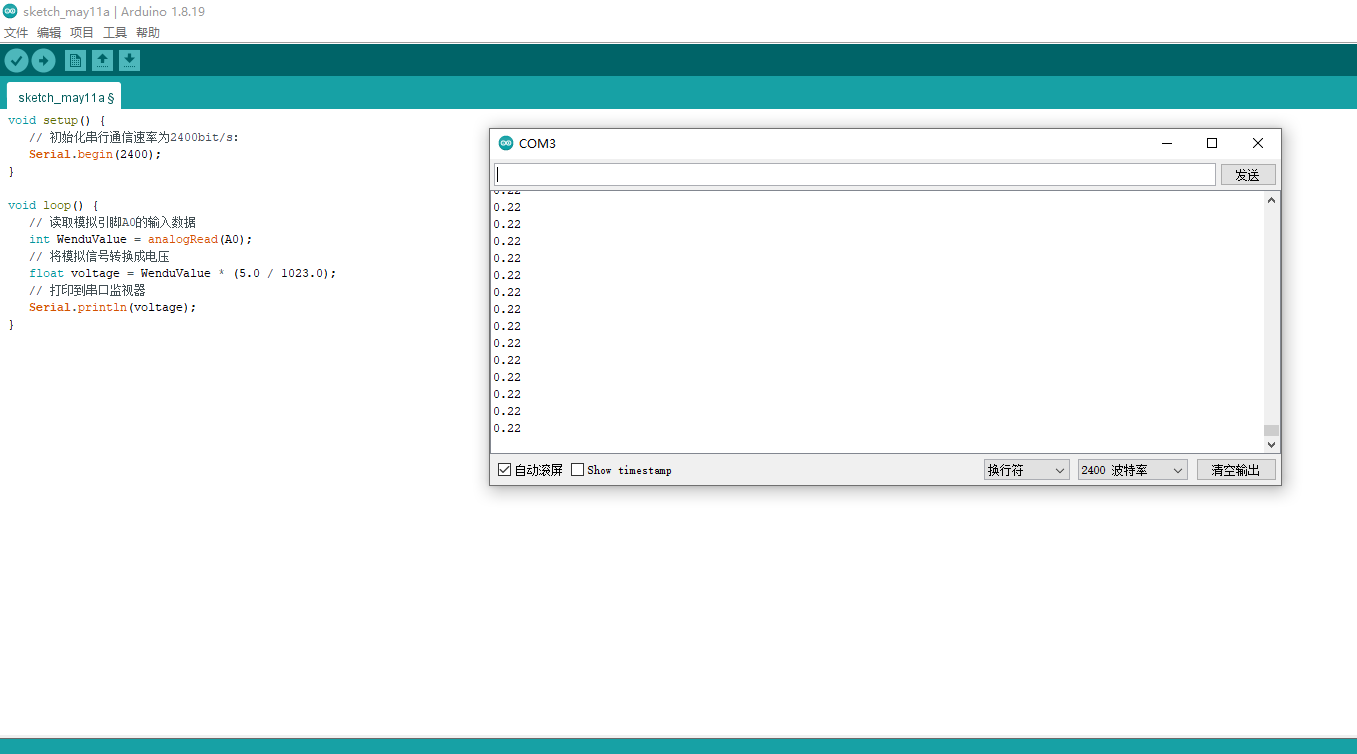The image size is (1357, 754).
Task: Open the 工具 menu
Action: [x=115, y=33]
